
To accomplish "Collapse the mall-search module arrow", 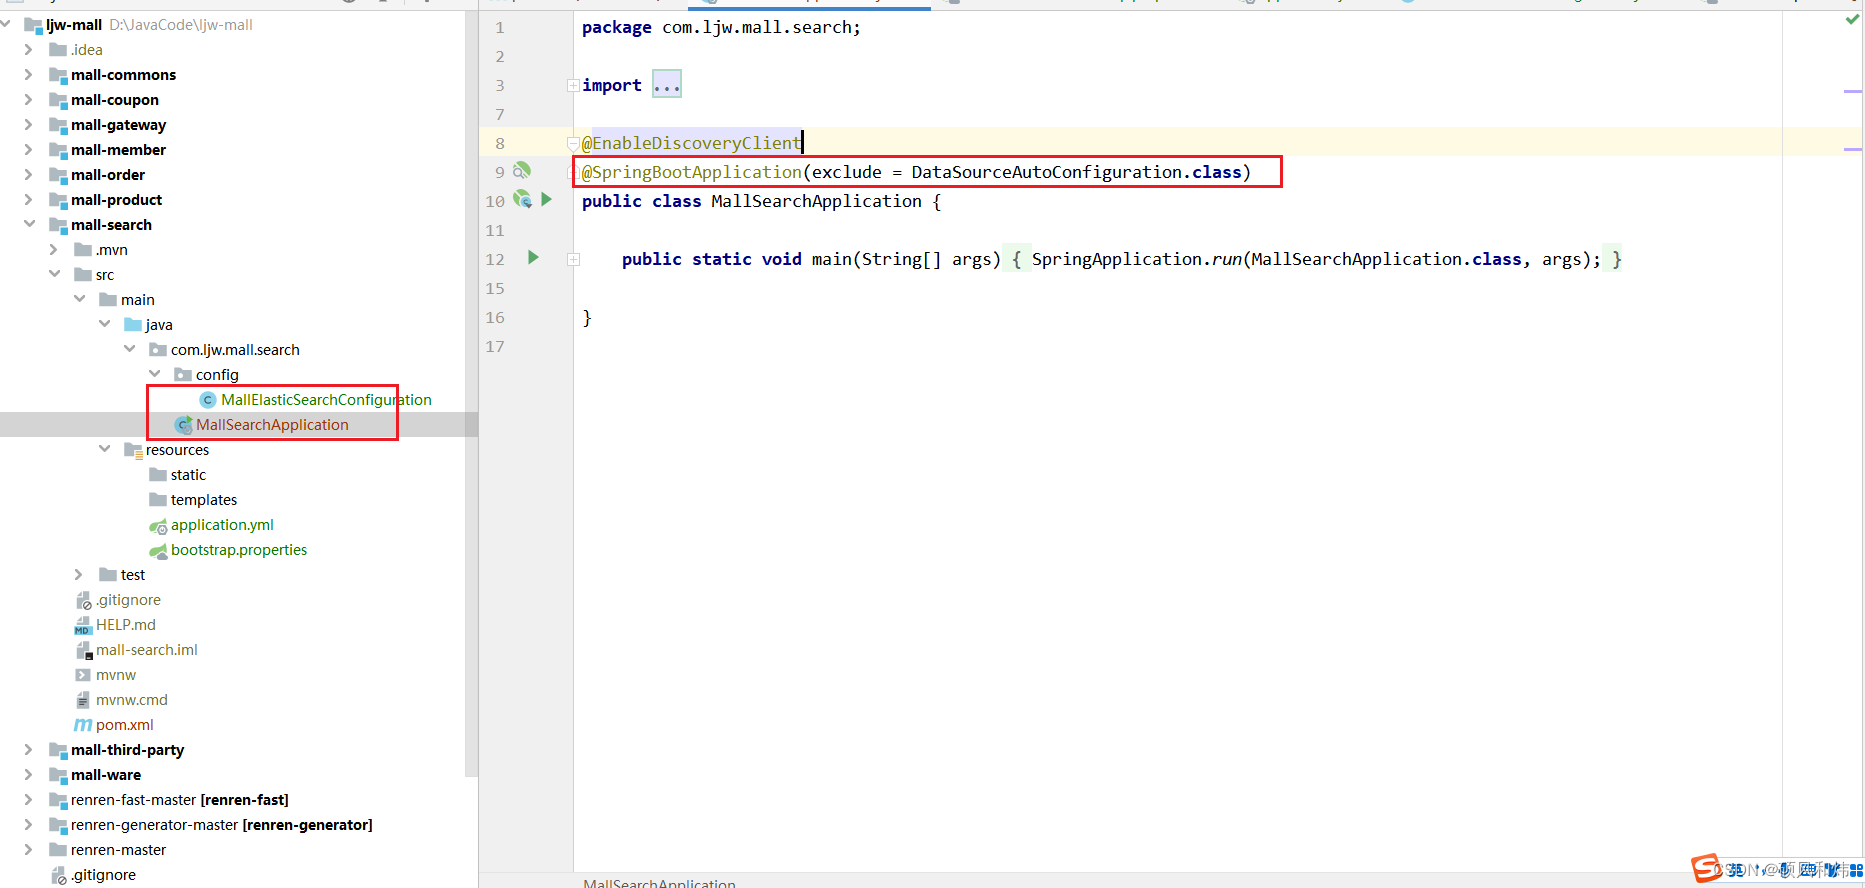I will pyautogui.click(x=29, y=224).
